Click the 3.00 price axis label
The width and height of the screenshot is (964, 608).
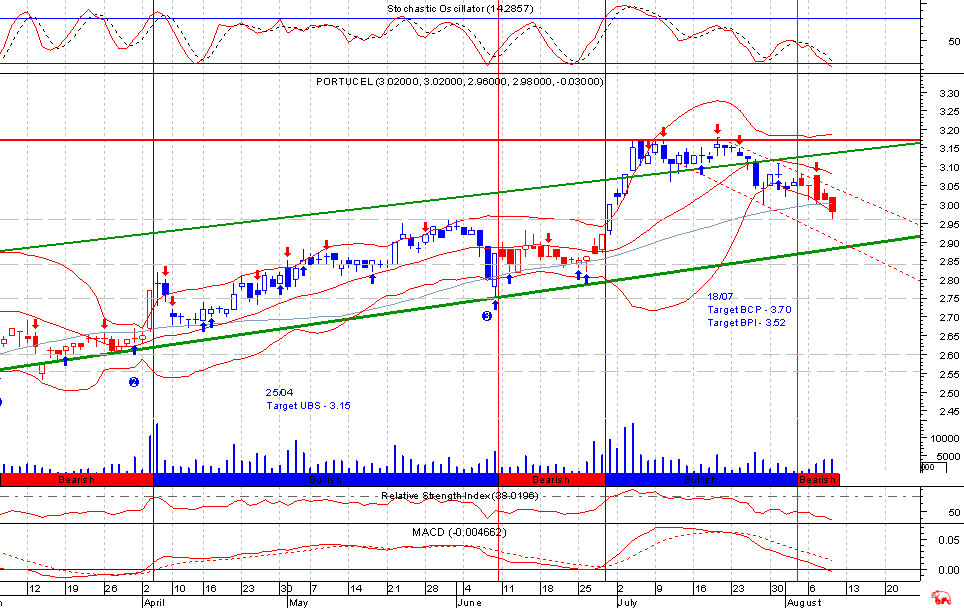949,205
